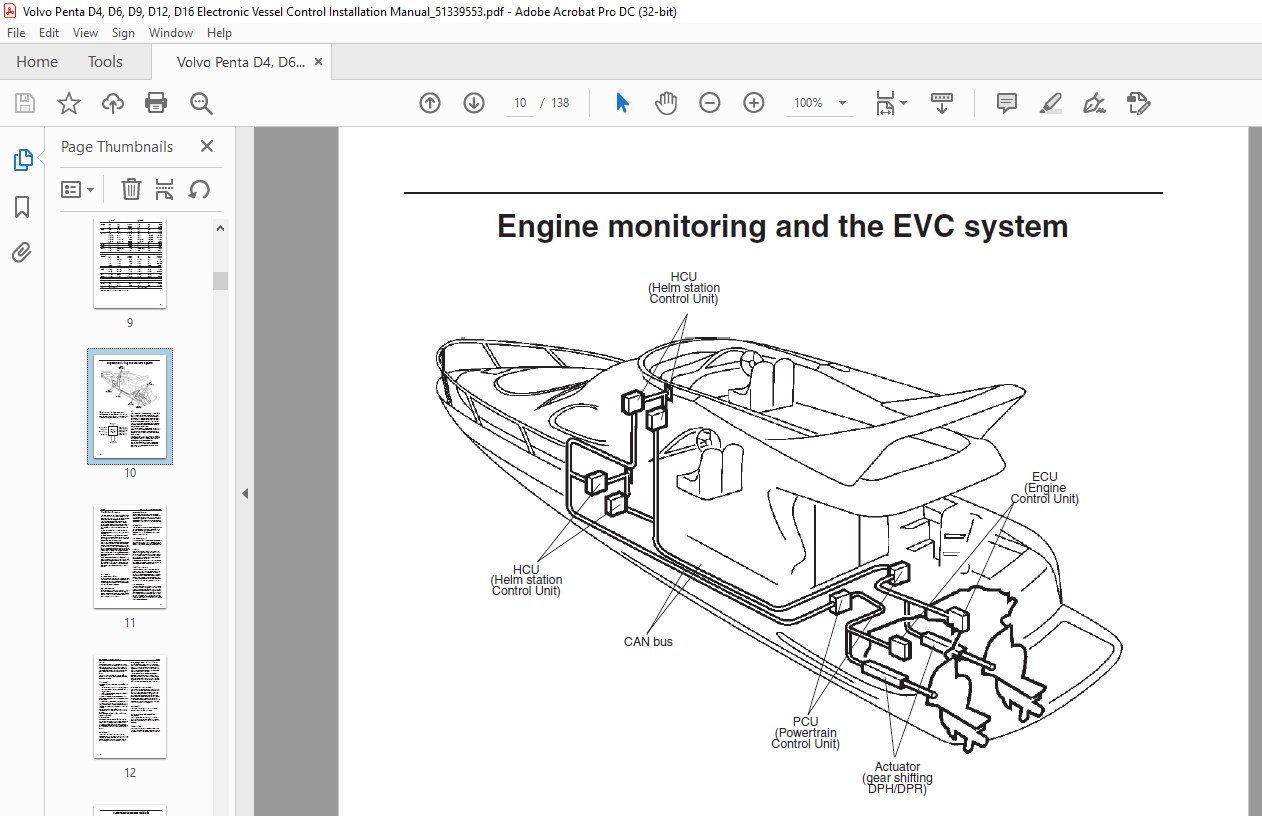The height and width of the screenshot is (816, 1262).
Task: Go to previous page arrow
Action: coord(430,103)
